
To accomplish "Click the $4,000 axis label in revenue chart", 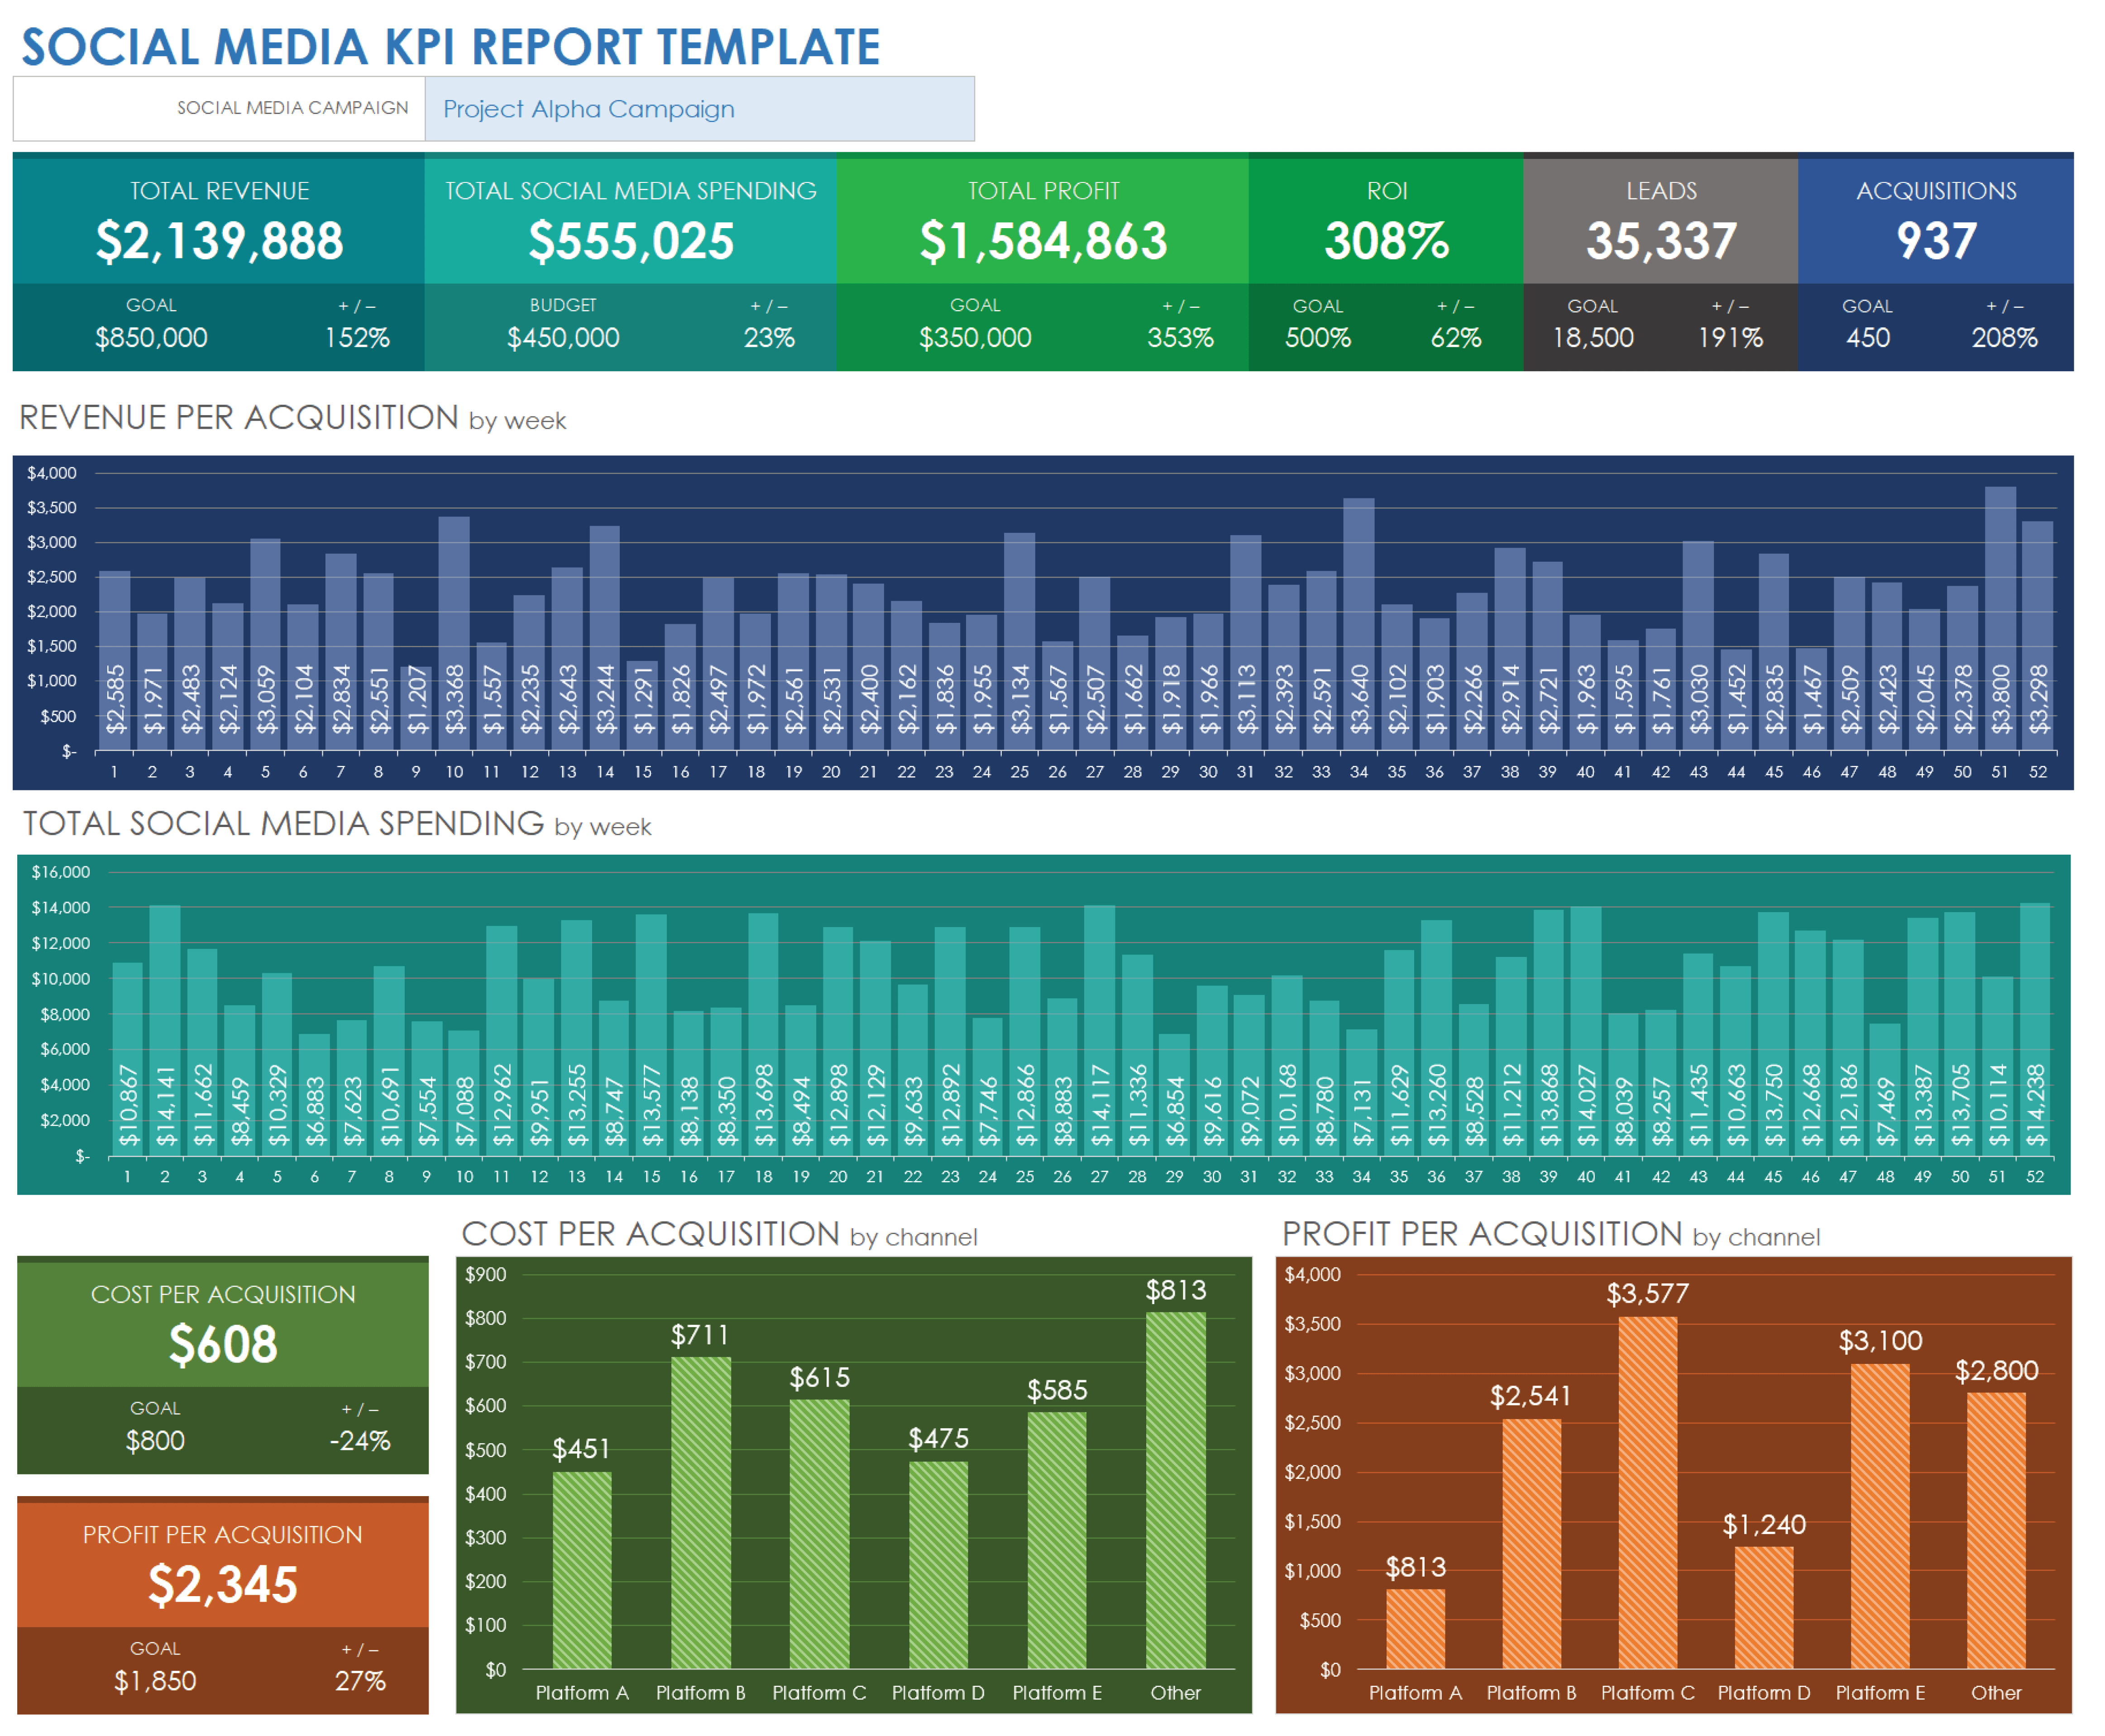I will tap(52, 473).
